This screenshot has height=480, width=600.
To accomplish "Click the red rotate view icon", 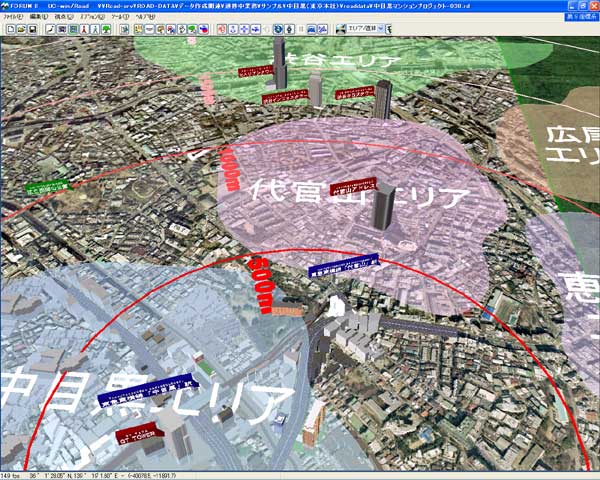I will 222,29.
